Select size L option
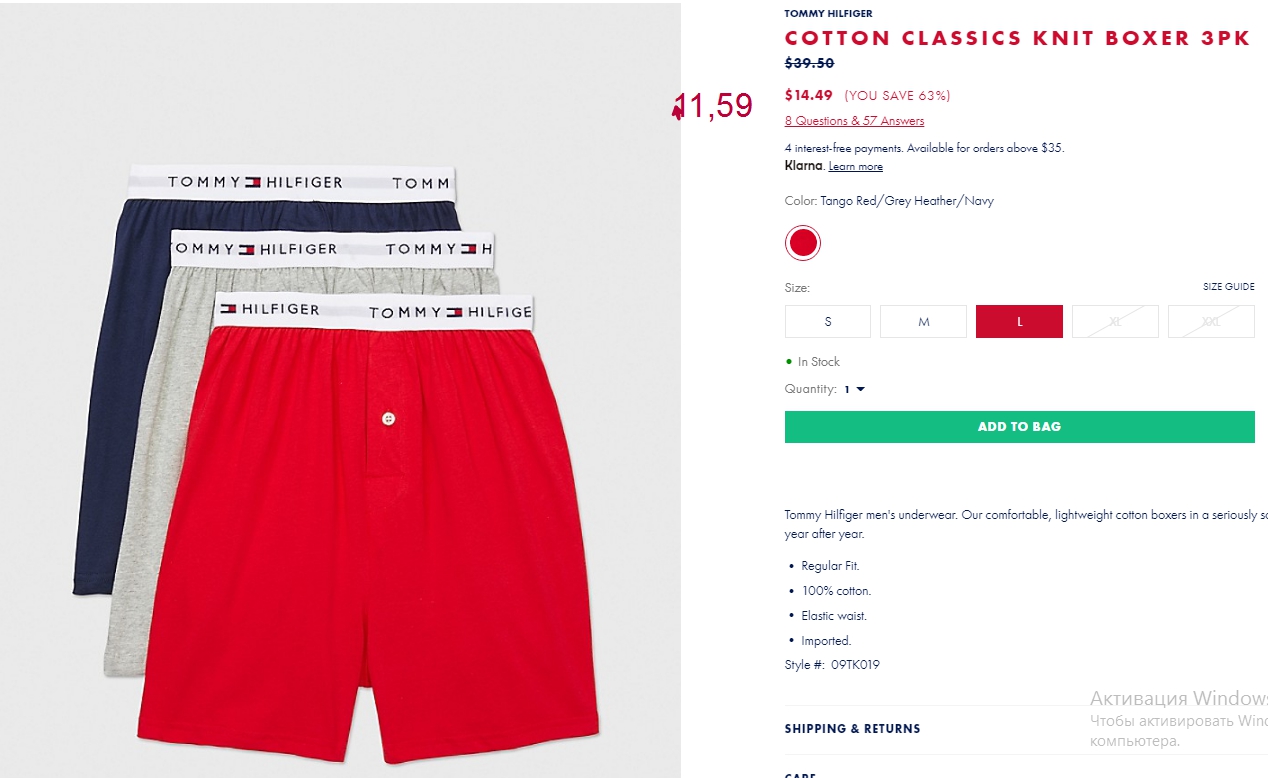 (x=1019, y=322)
